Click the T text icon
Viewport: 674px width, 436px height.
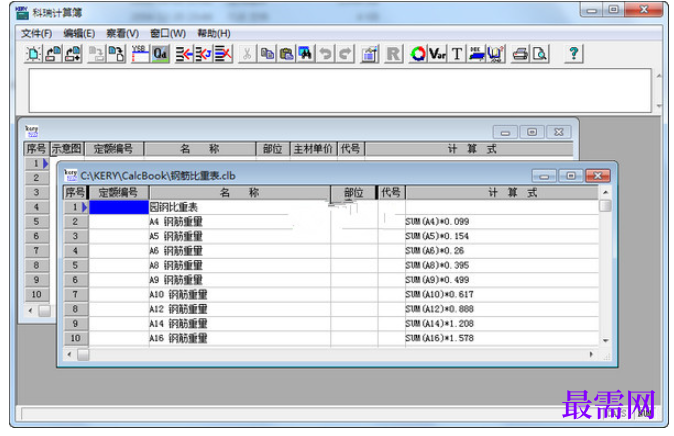click(x=457, y=54)
